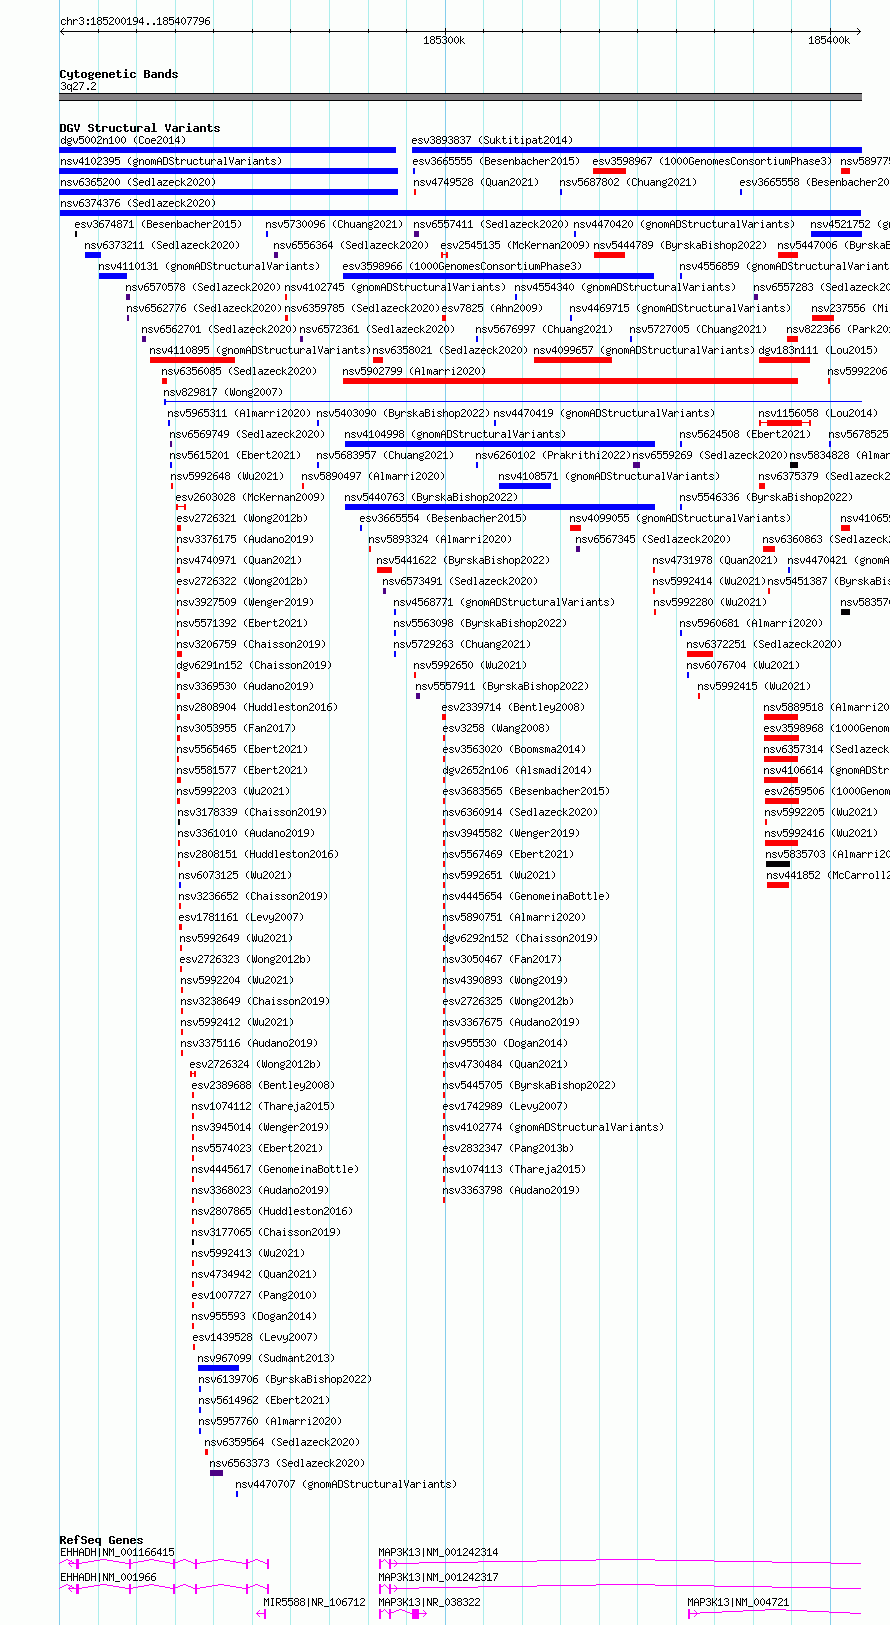Select the esv2339714 (Bentley2008) label
The height and width of the screenshot is (1625, 890).
tap(514, 707)
